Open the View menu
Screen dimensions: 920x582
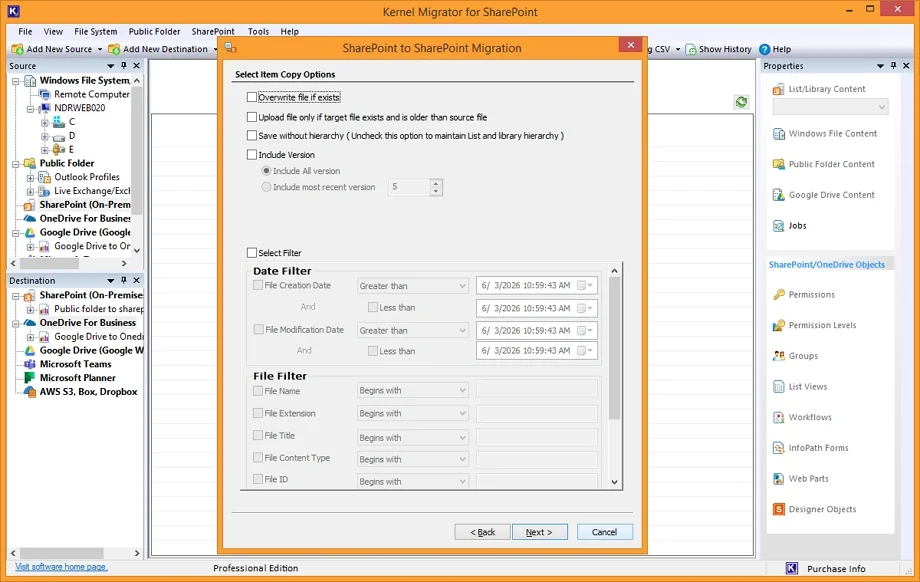coord(53,32)
